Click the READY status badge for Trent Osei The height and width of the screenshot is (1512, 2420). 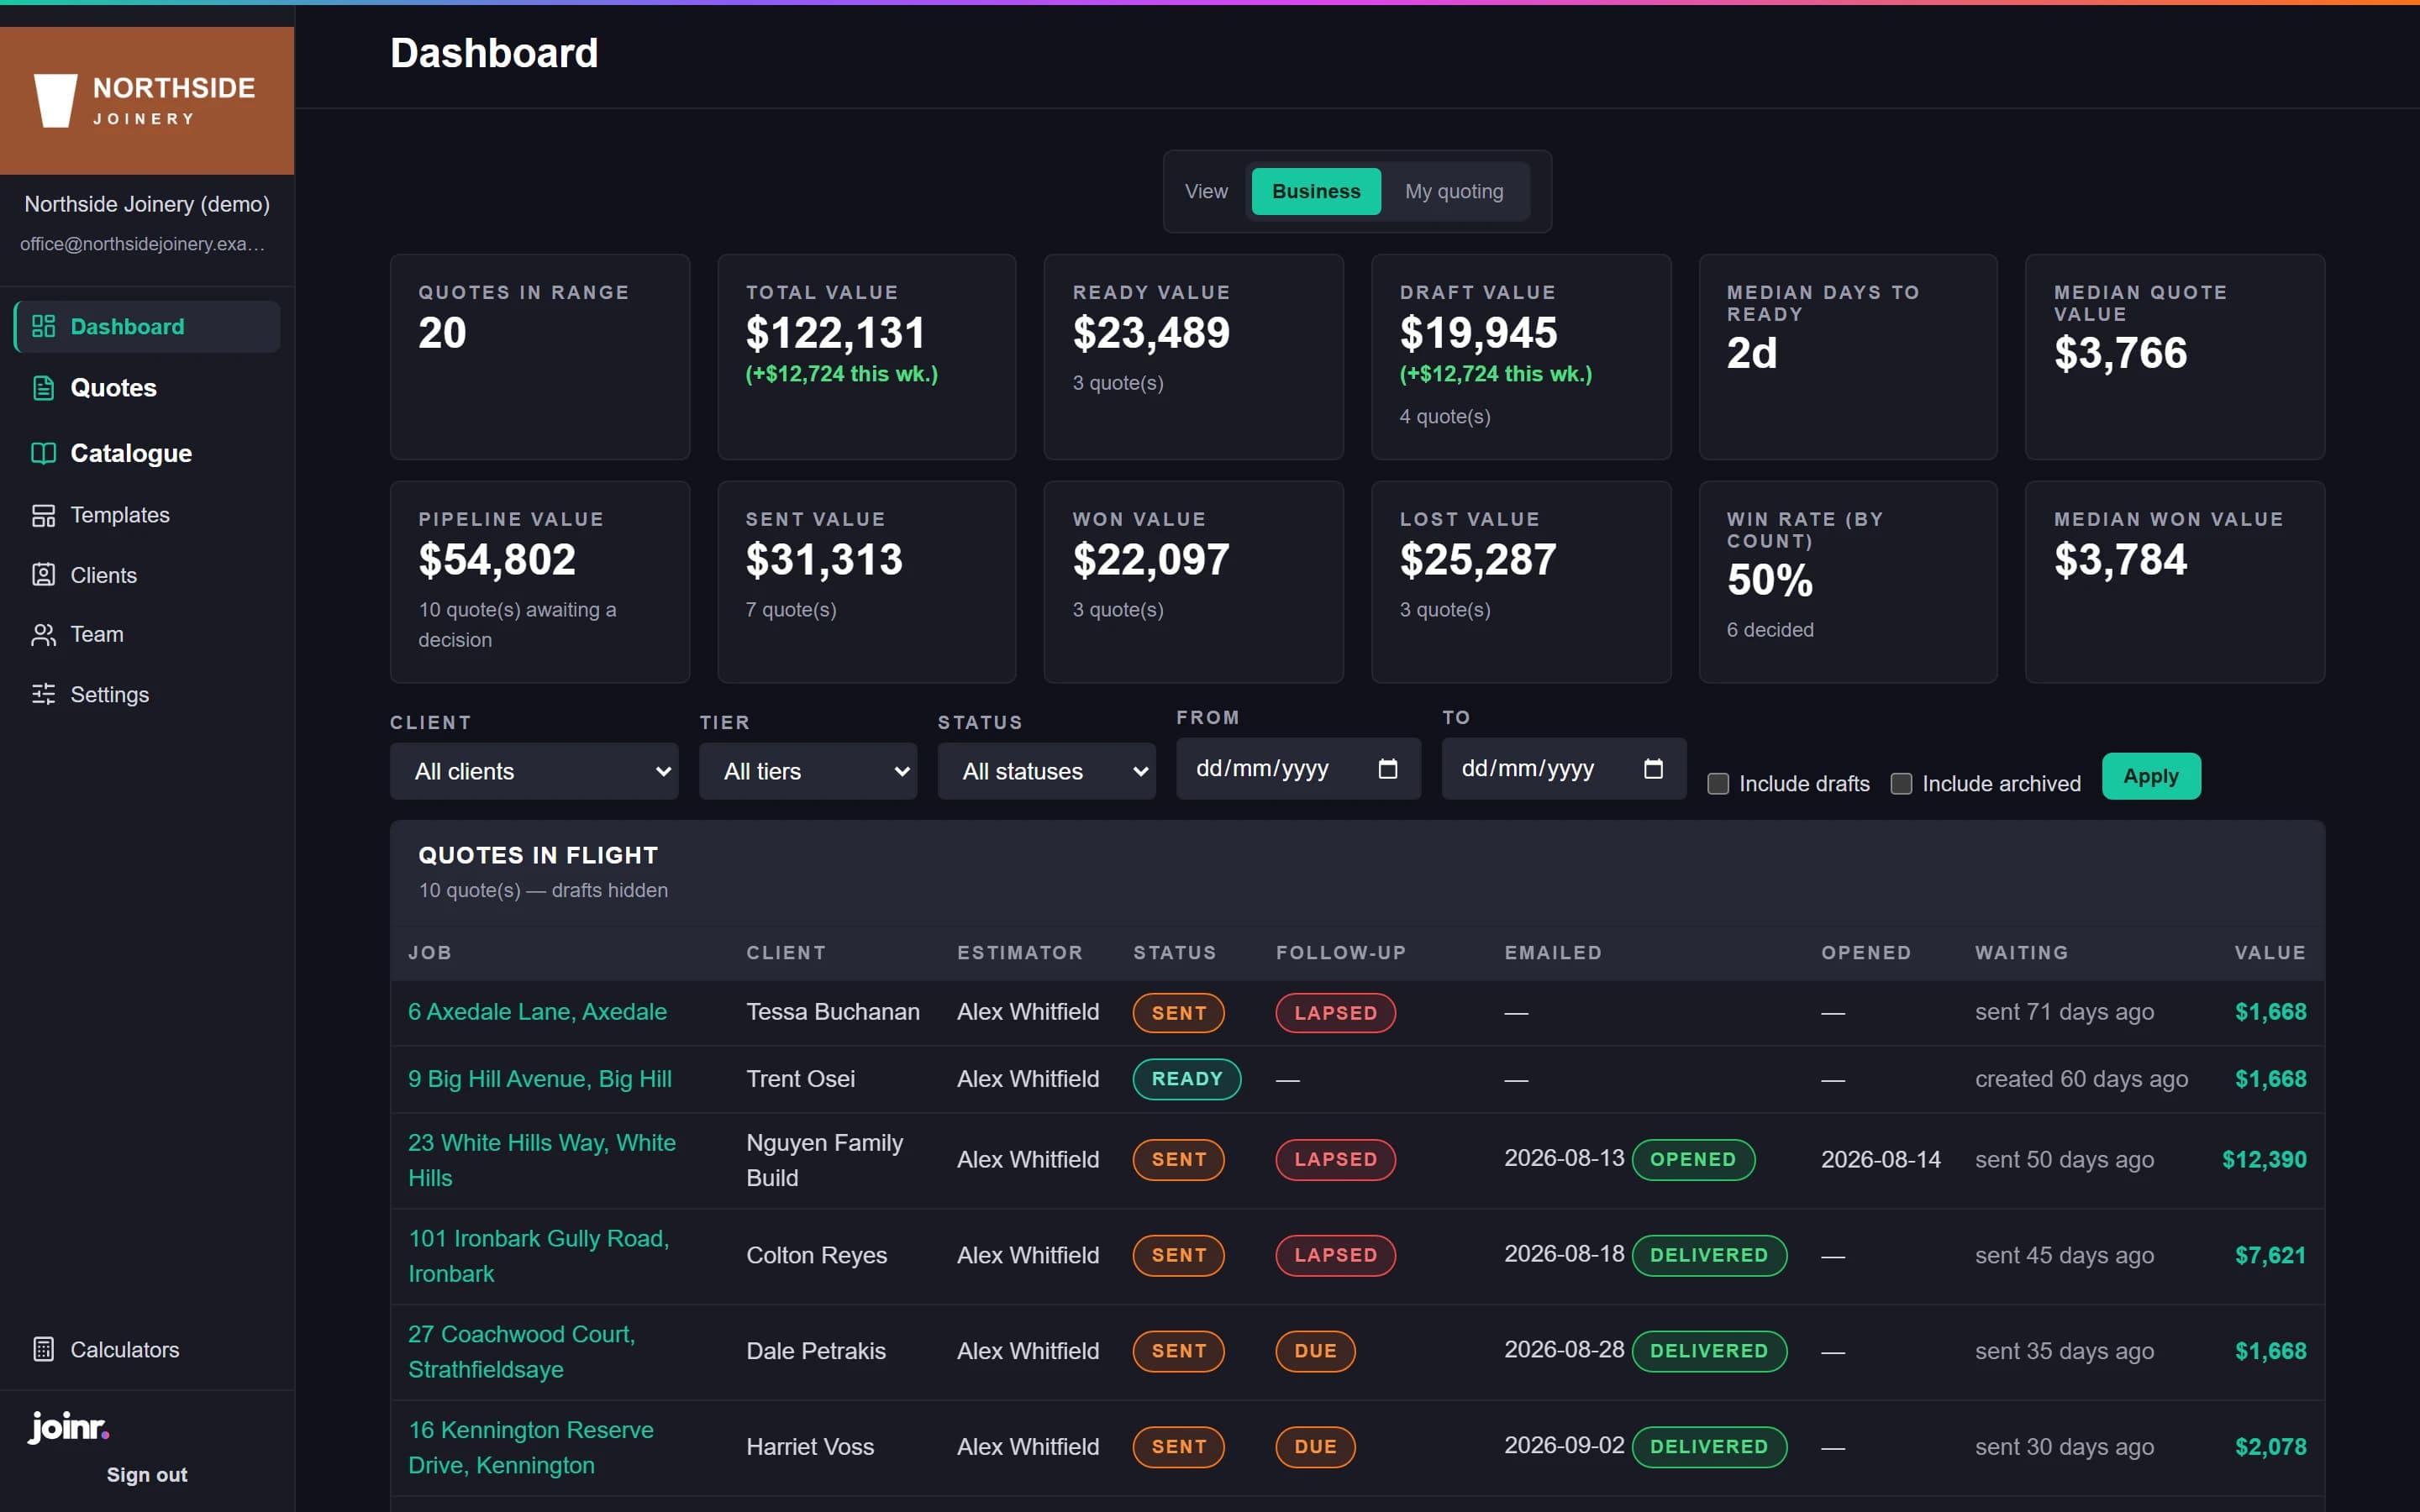(1187, 1079)
